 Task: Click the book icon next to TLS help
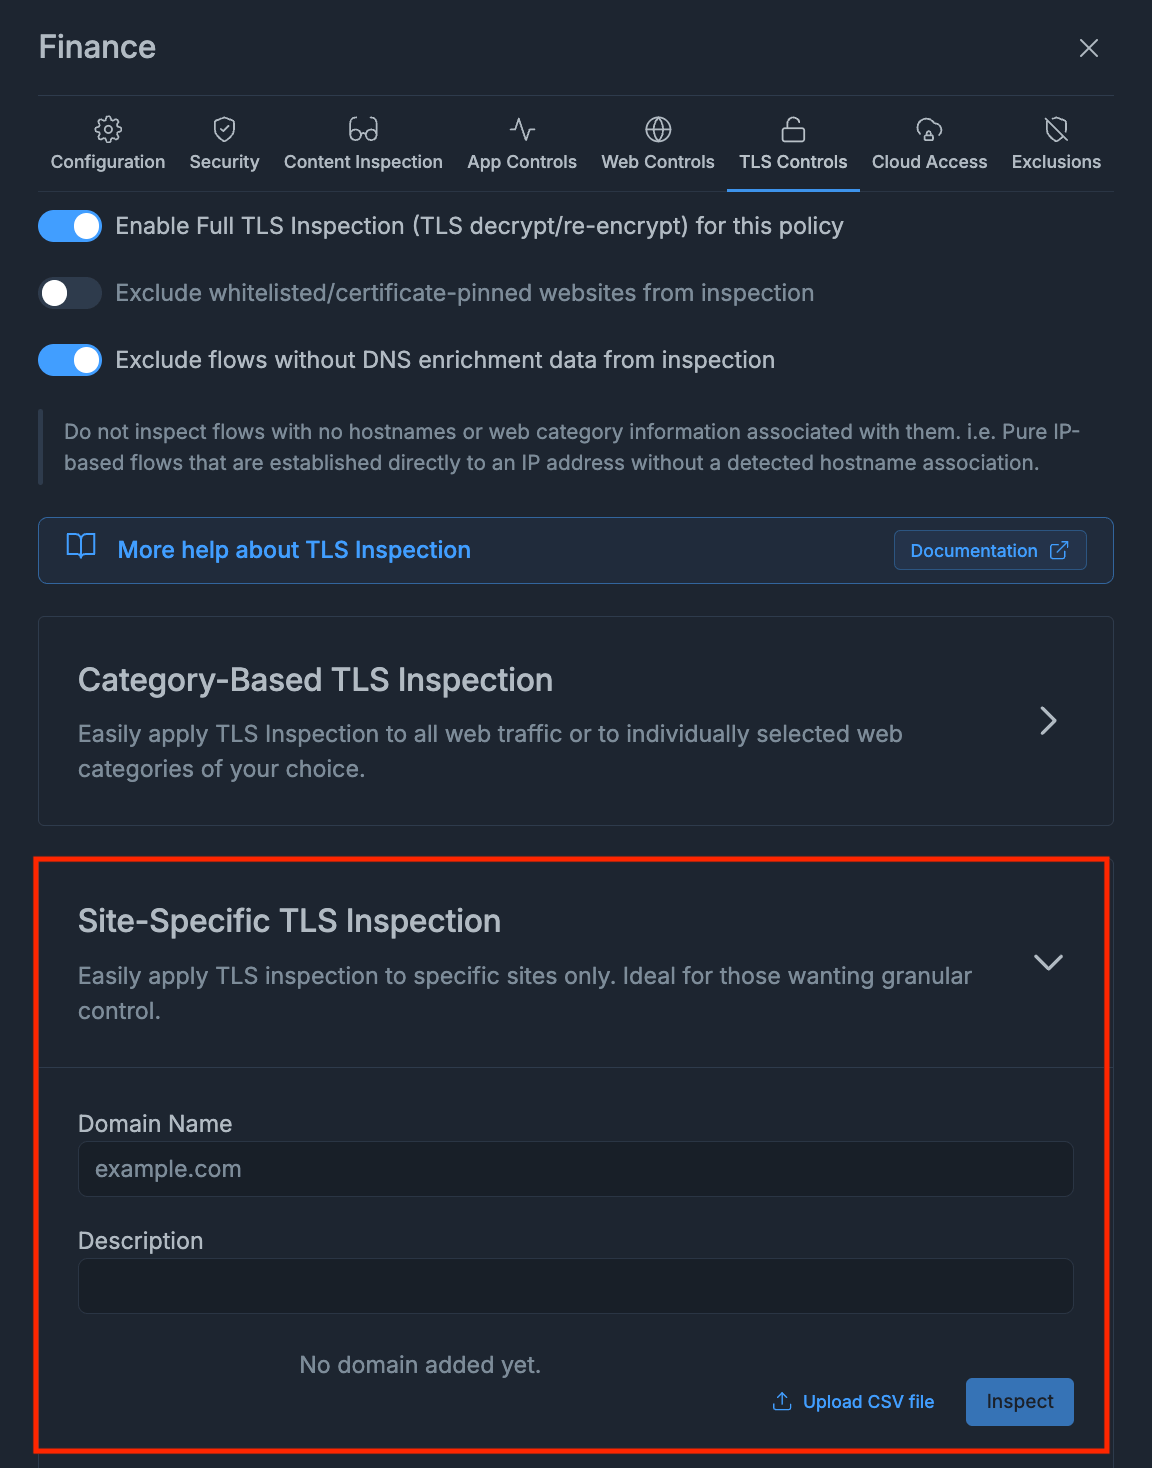click(79, 547)
